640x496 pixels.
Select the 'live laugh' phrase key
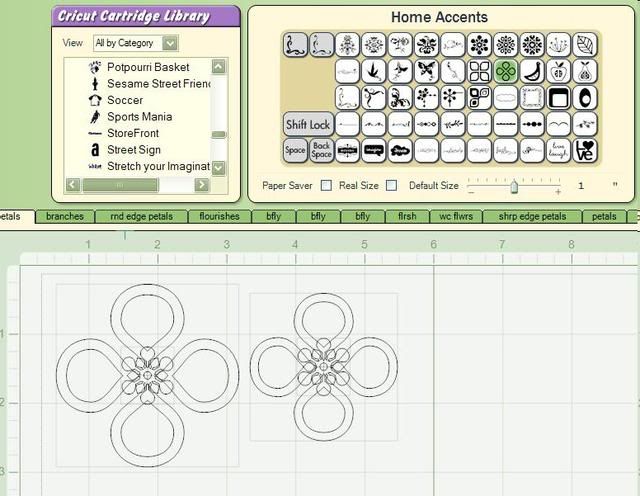click(x=558, y=150)
